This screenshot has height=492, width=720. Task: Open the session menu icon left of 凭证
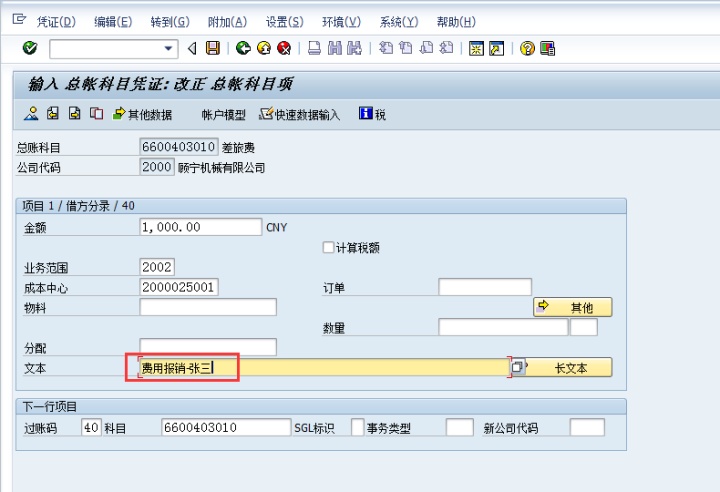click(x=19, y=19)
